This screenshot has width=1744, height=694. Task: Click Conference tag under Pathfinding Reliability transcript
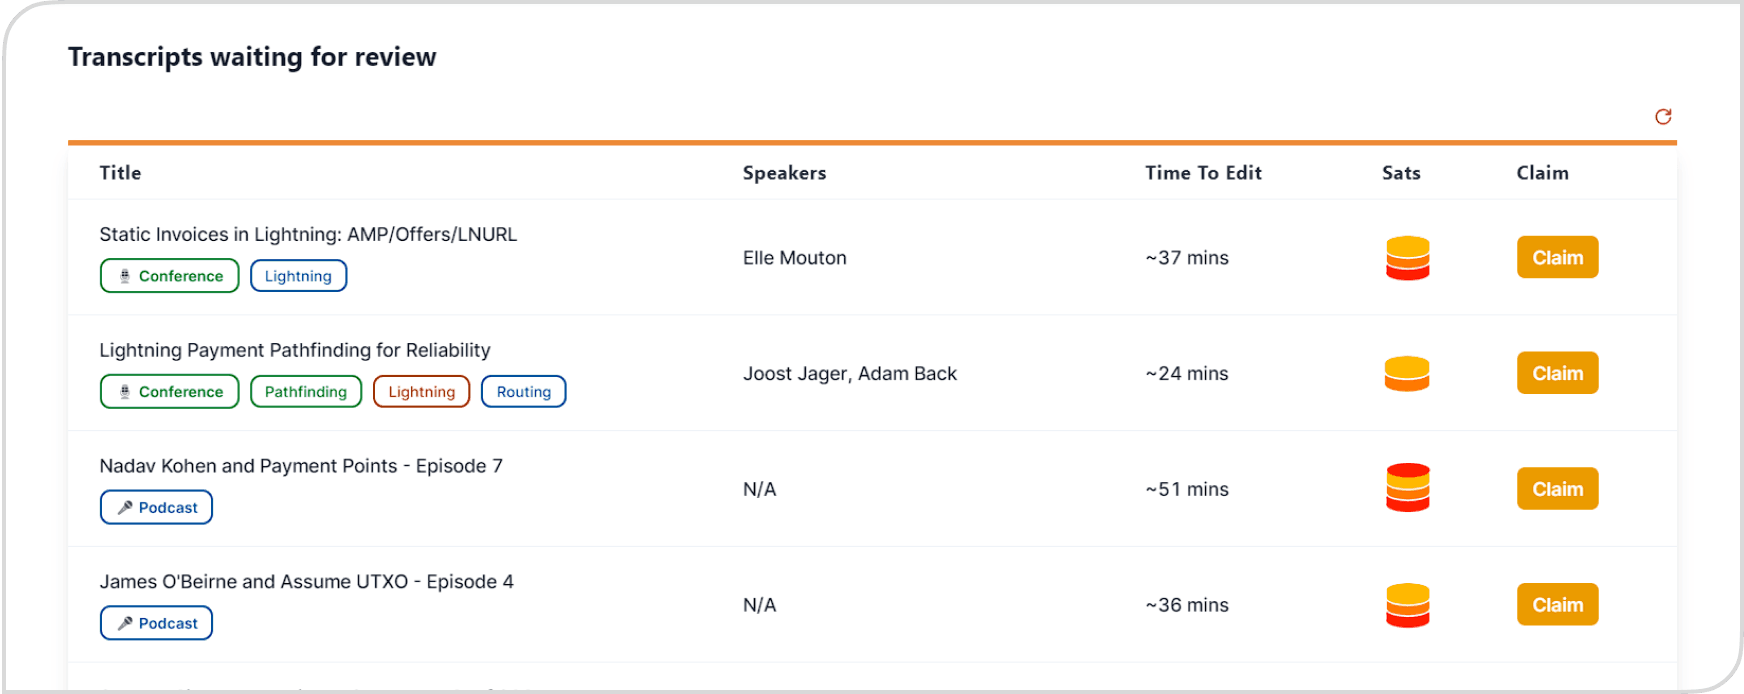tap(169, 392)
